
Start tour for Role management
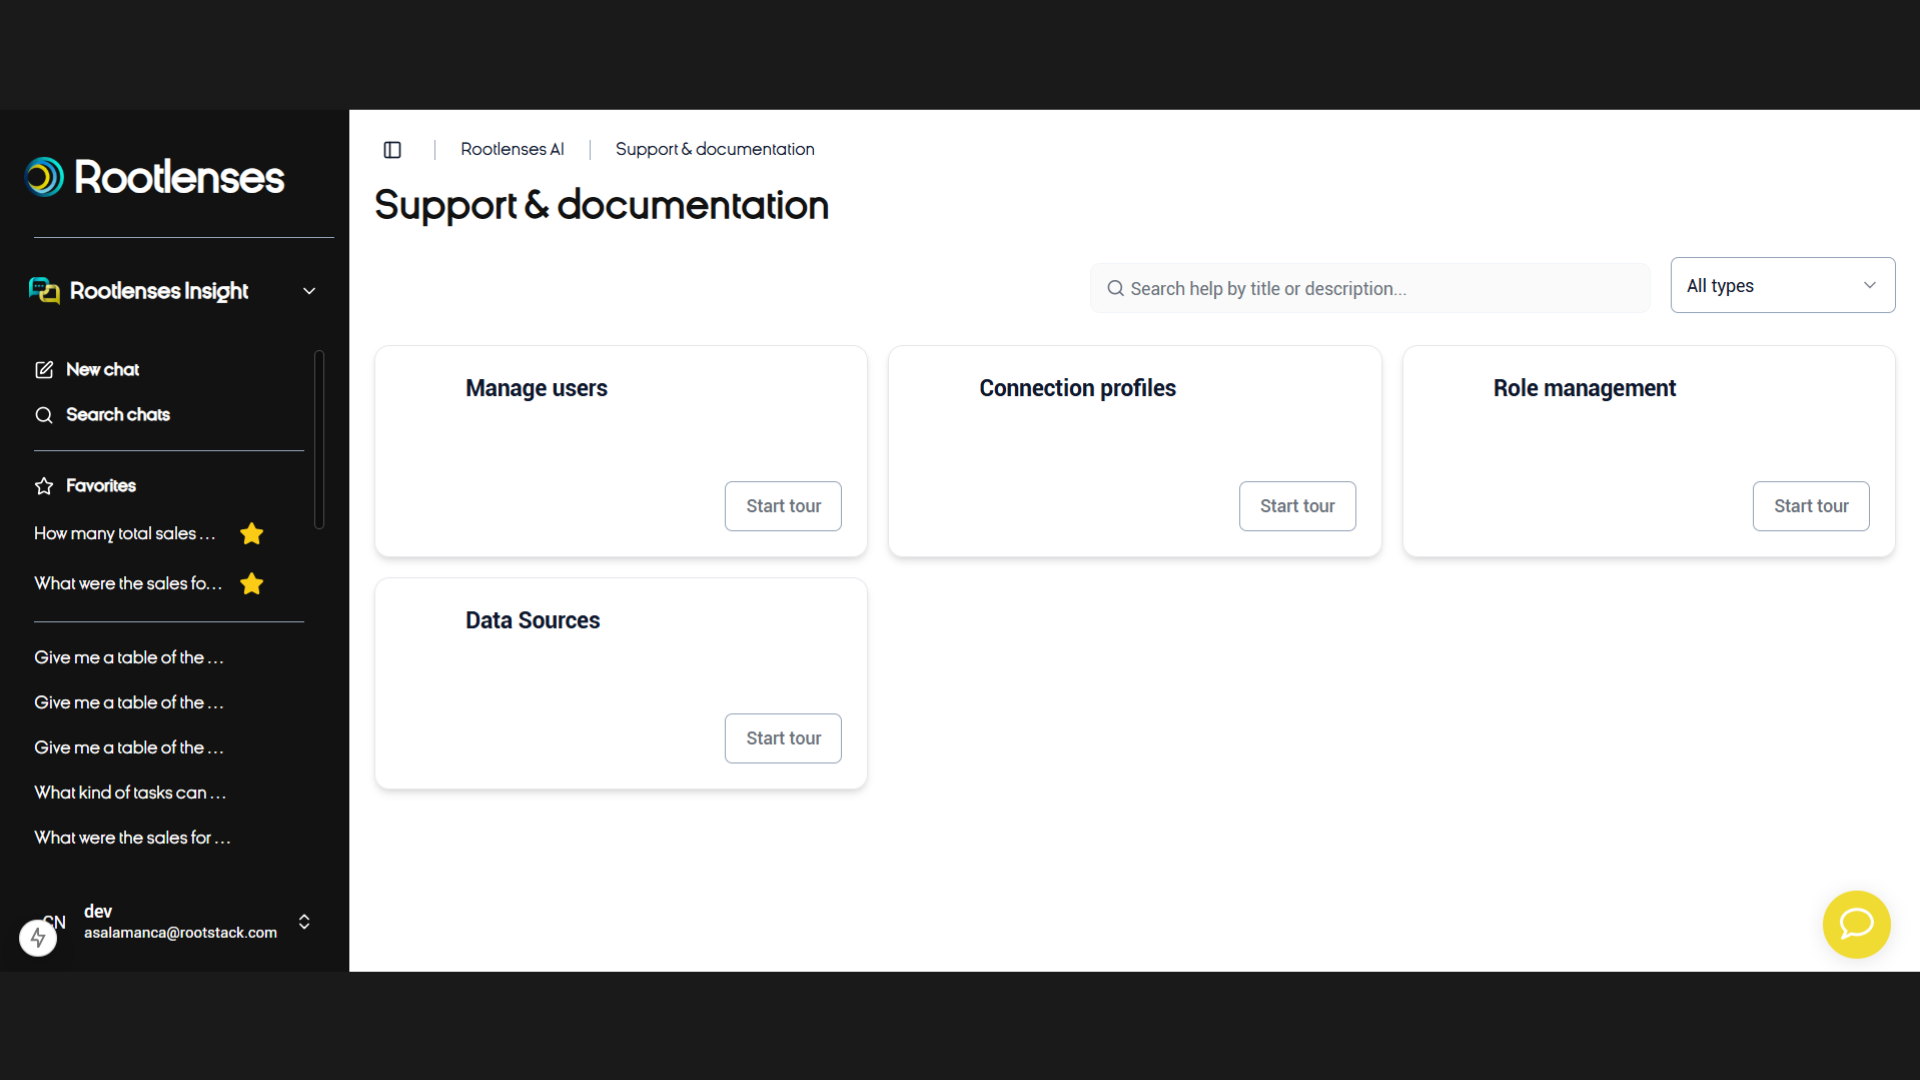pos(1810,506)
